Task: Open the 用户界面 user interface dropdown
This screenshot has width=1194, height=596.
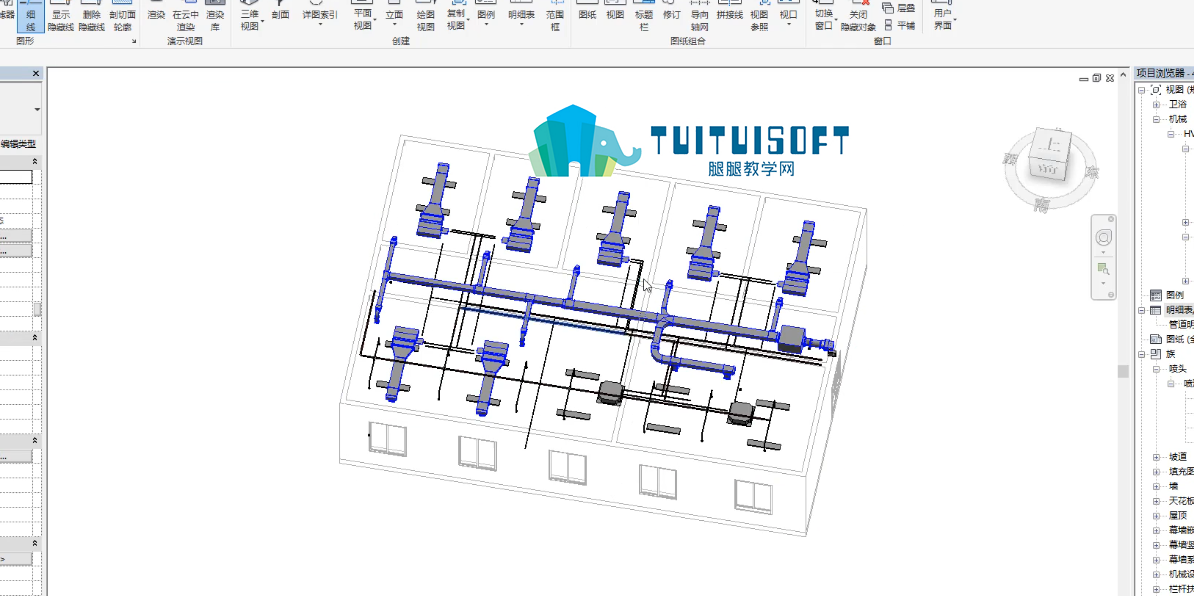Action: pyautogui.click(x=943, y=16)
